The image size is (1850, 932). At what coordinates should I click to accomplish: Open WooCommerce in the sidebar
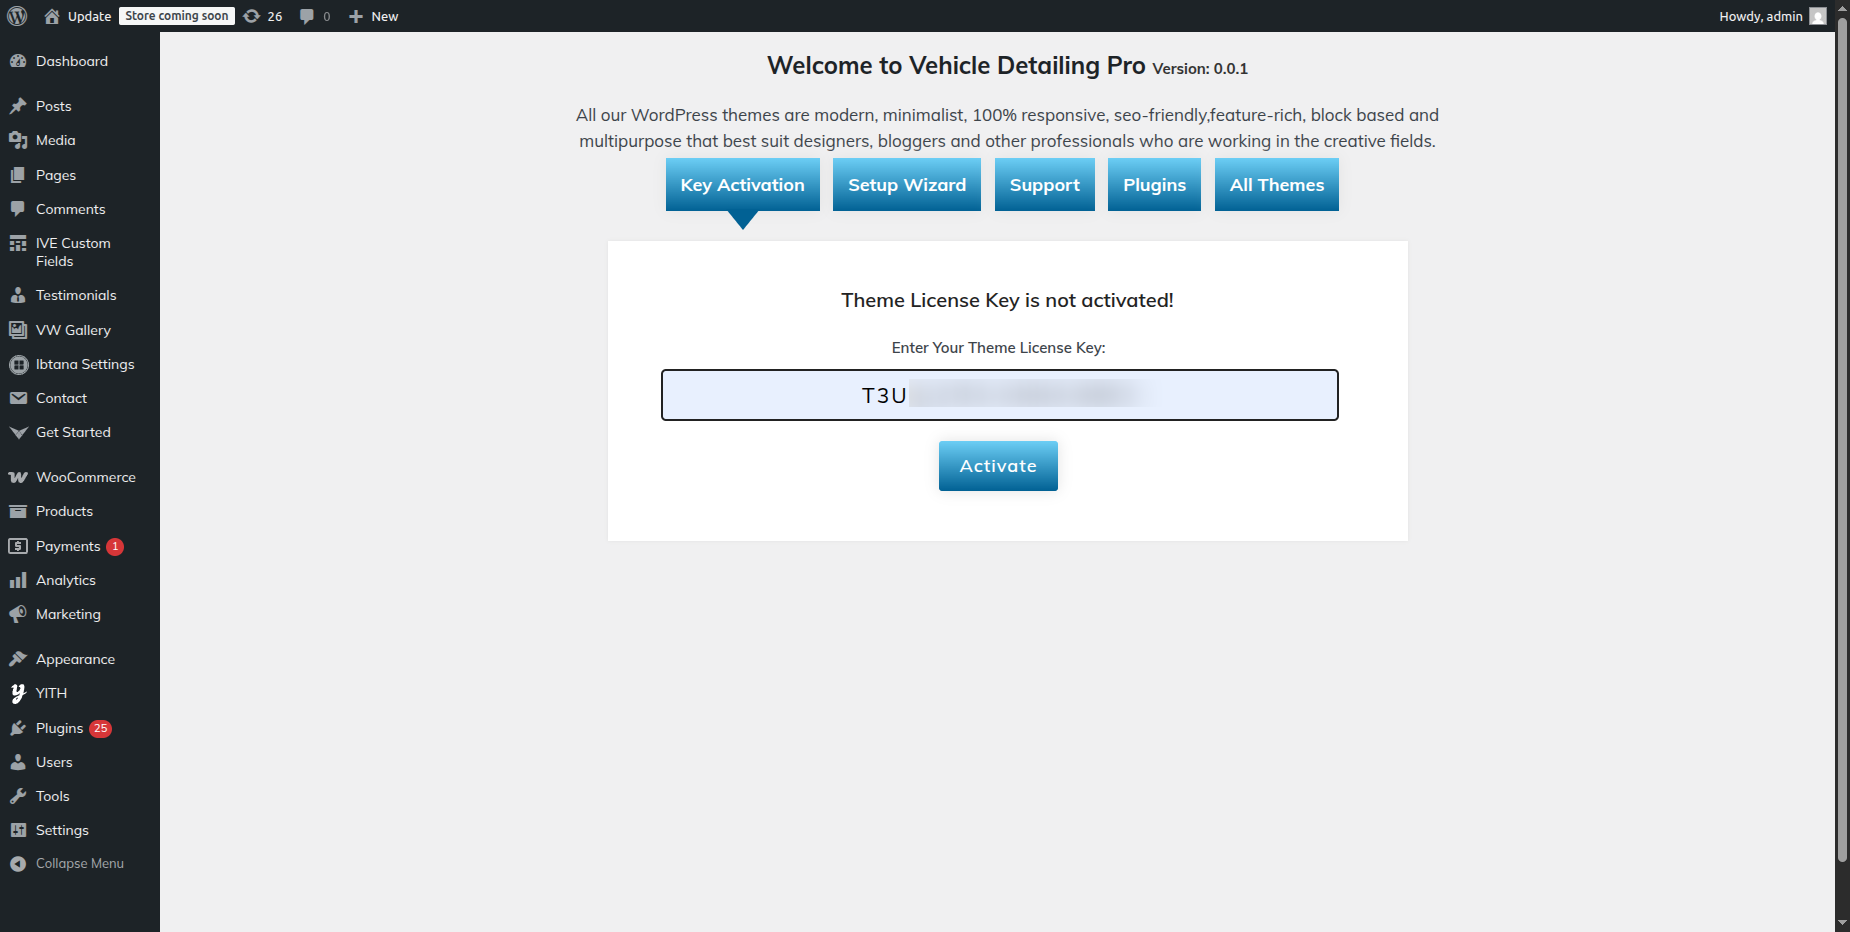85,477
